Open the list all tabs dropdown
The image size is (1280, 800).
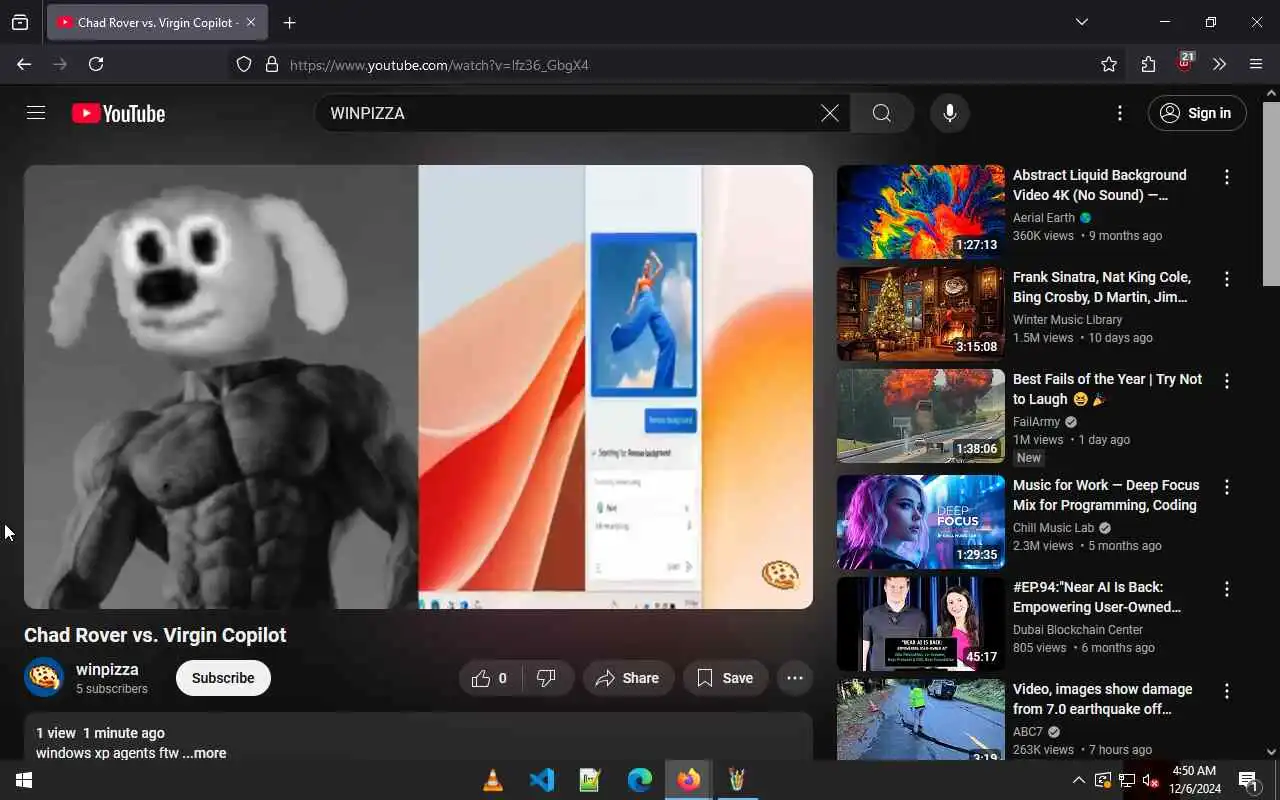[x=1082, y=22]
